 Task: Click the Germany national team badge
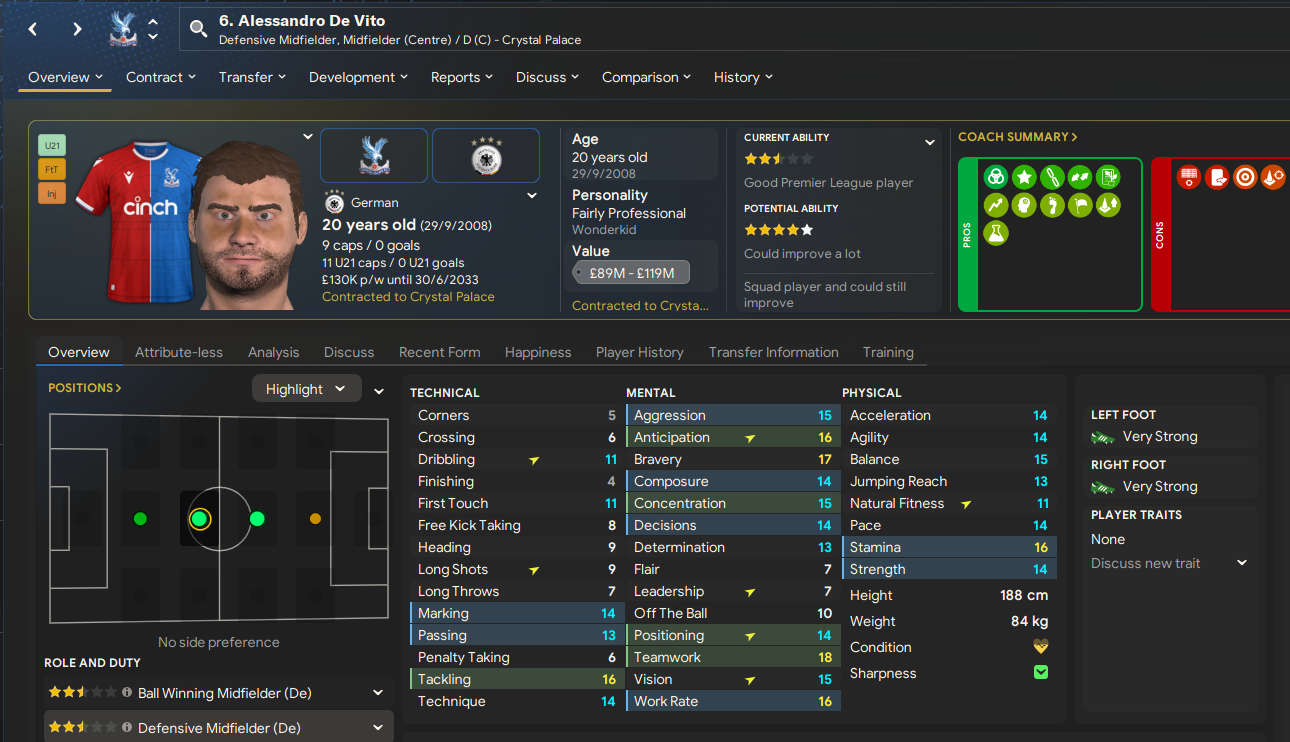coord(486,155)
